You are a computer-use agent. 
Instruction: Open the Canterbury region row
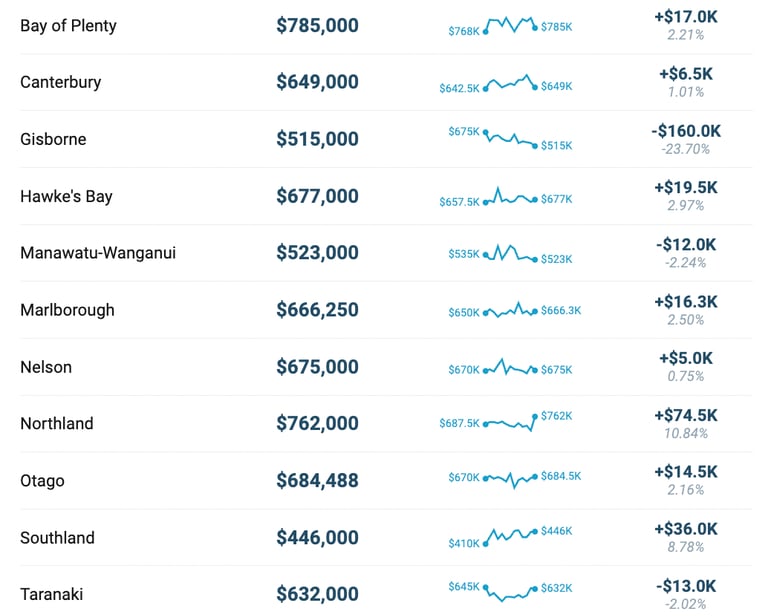point(60,82)
